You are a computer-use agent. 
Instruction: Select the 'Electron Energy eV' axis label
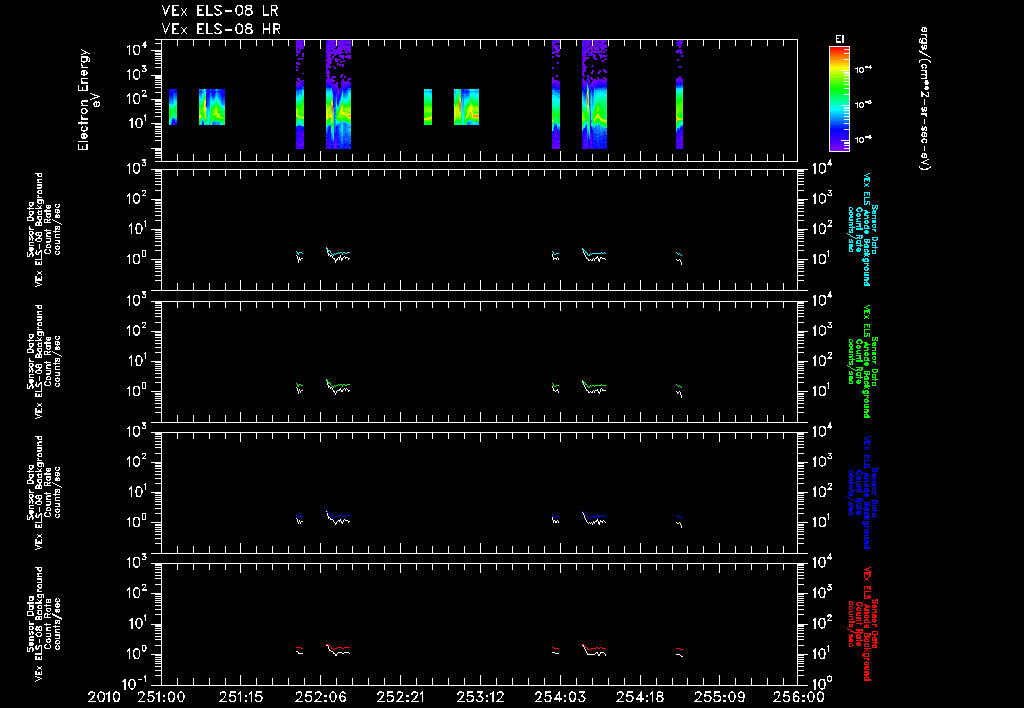point(89,100)
